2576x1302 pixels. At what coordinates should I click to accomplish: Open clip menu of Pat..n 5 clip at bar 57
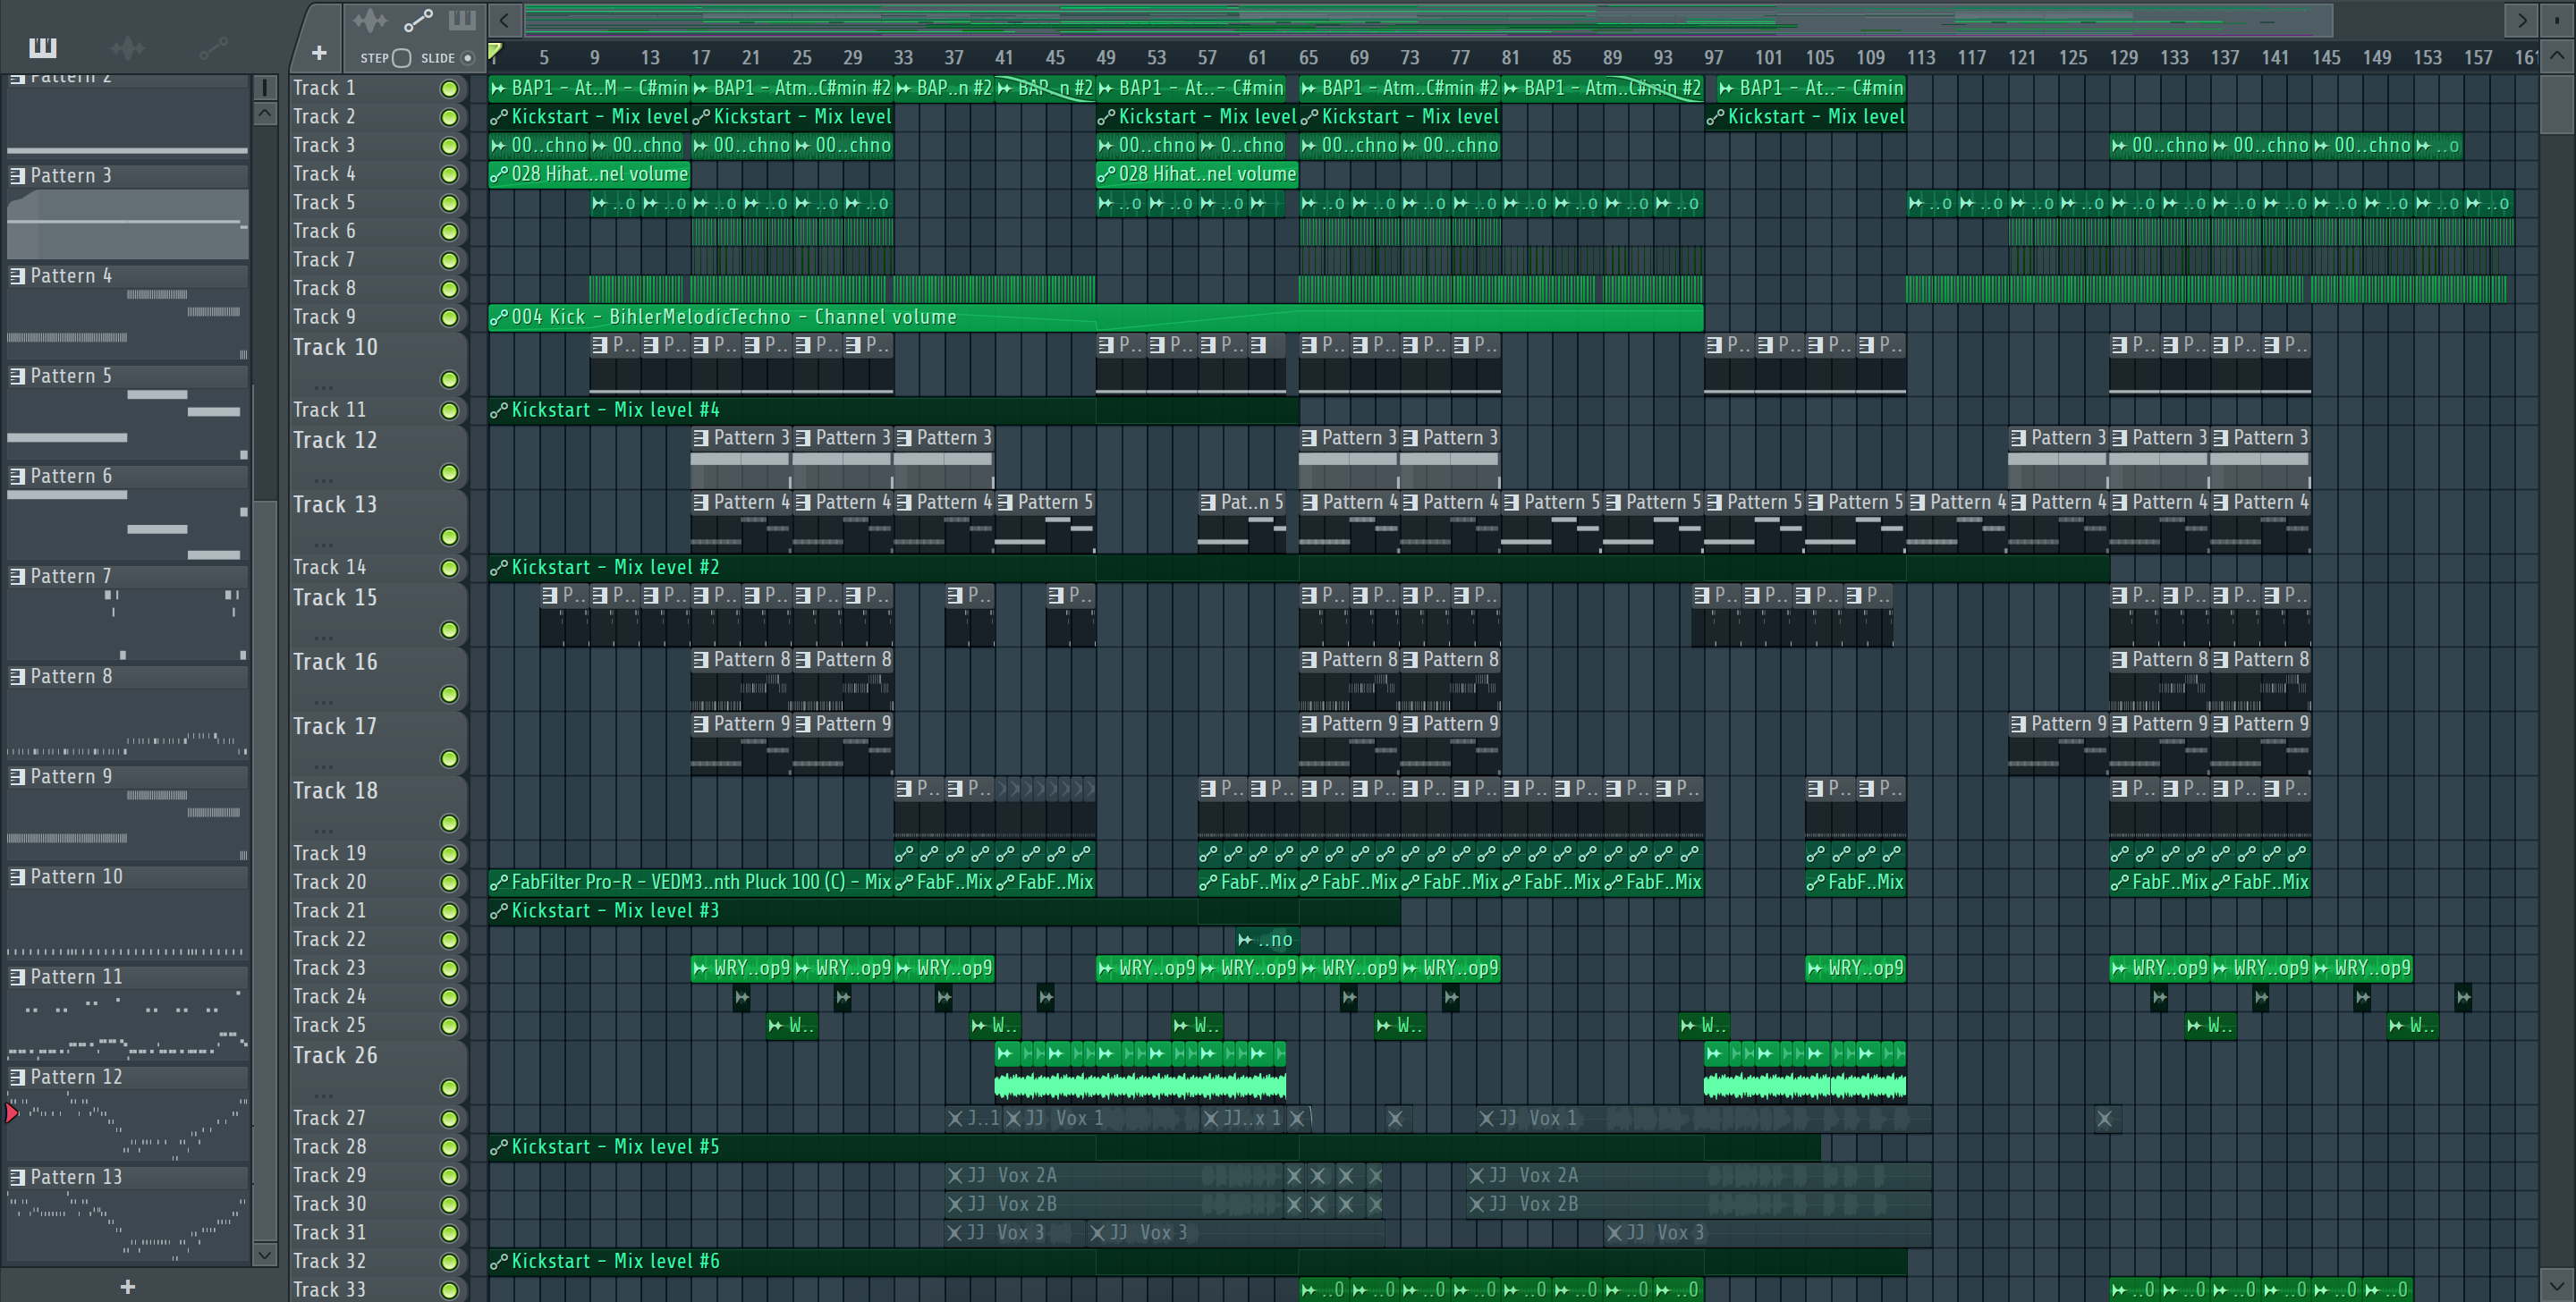click(1208, 503)
